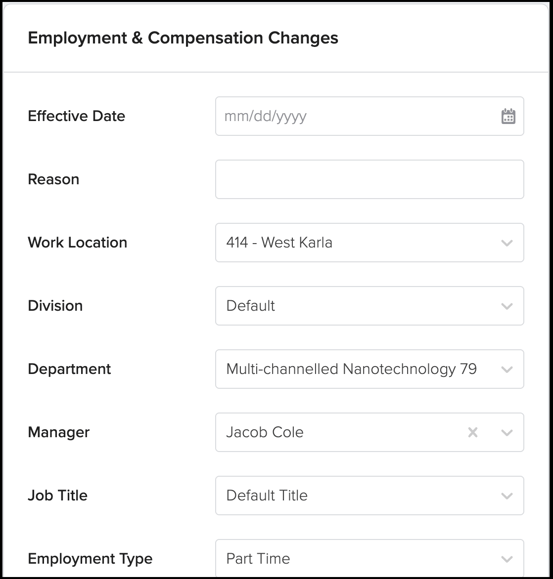This screenshot has height=579, width=553.
Task: Click the Effective Date label
Action: click(76, 116)
